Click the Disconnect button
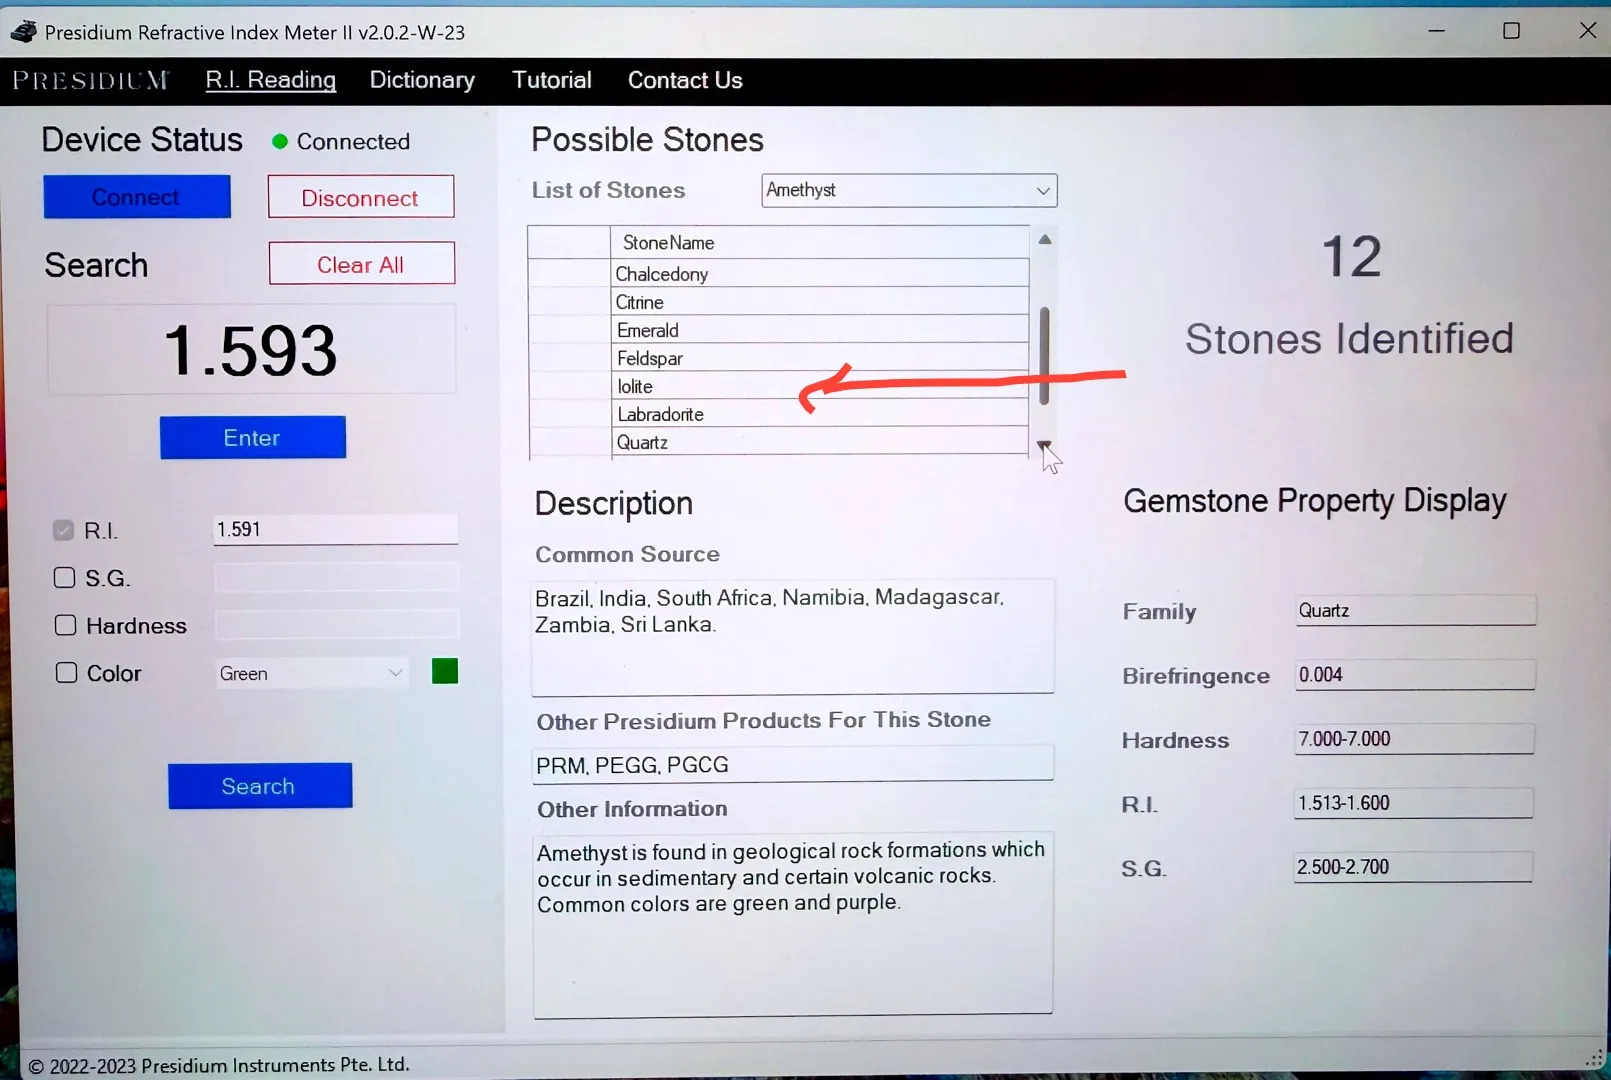This screenshot has height=1080, width=1611. [x=360, y=198]
